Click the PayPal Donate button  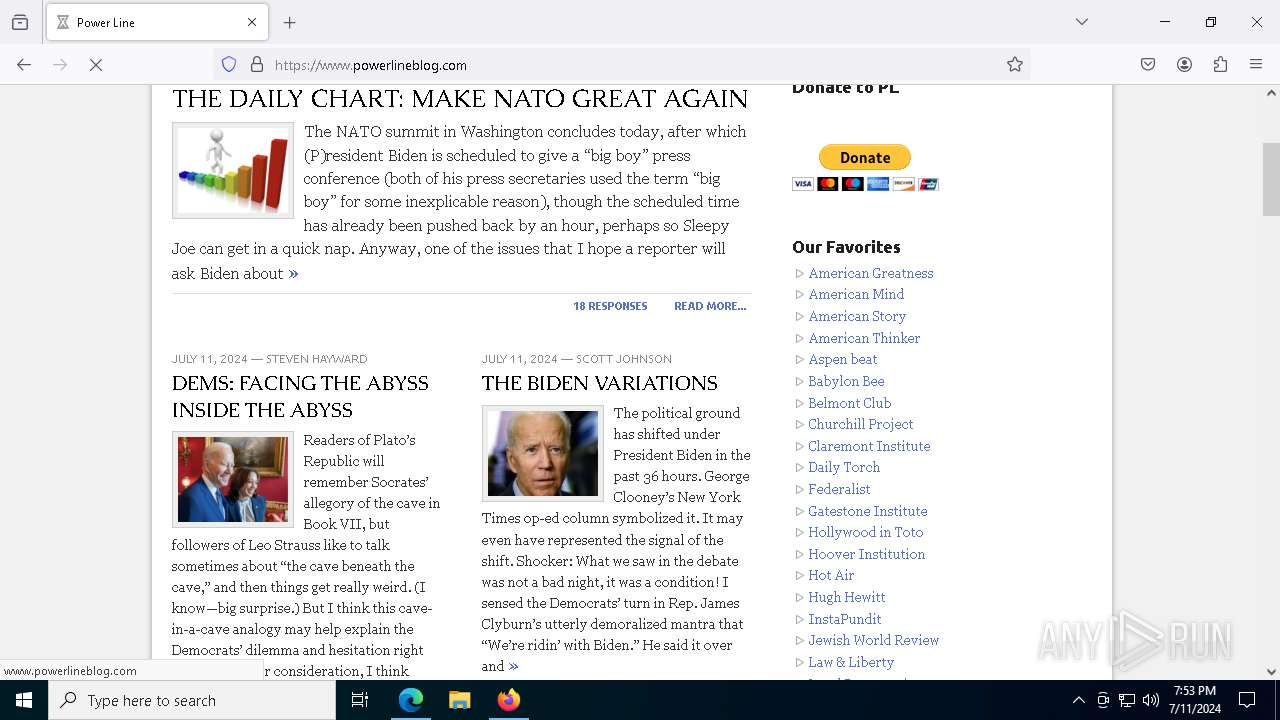[865, 157]
